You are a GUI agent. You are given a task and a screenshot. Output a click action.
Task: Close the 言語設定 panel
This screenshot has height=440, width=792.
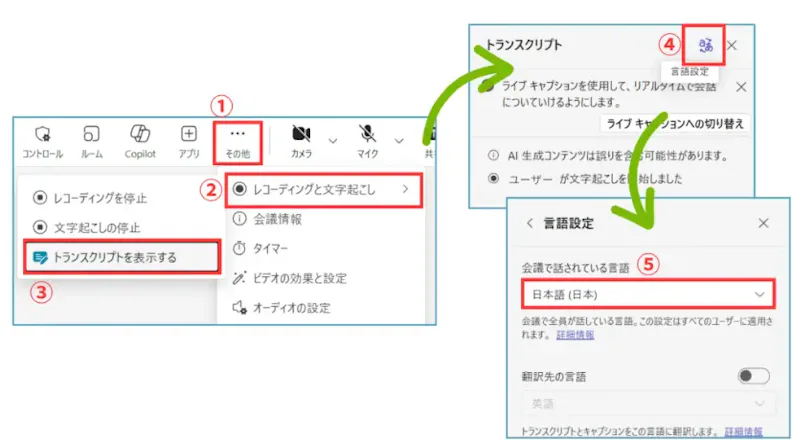point(763,223)
